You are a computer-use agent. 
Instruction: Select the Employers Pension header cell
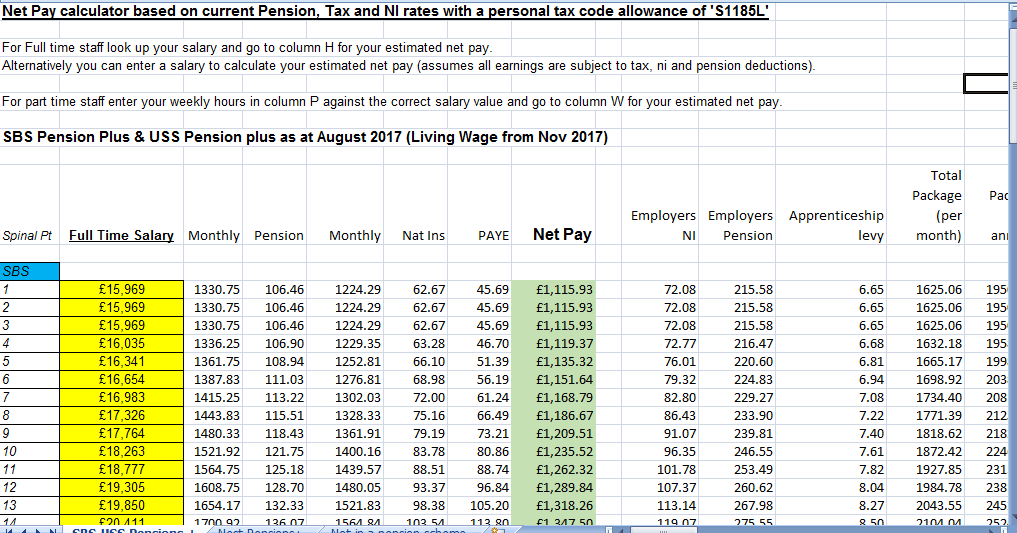click(740, 225)
